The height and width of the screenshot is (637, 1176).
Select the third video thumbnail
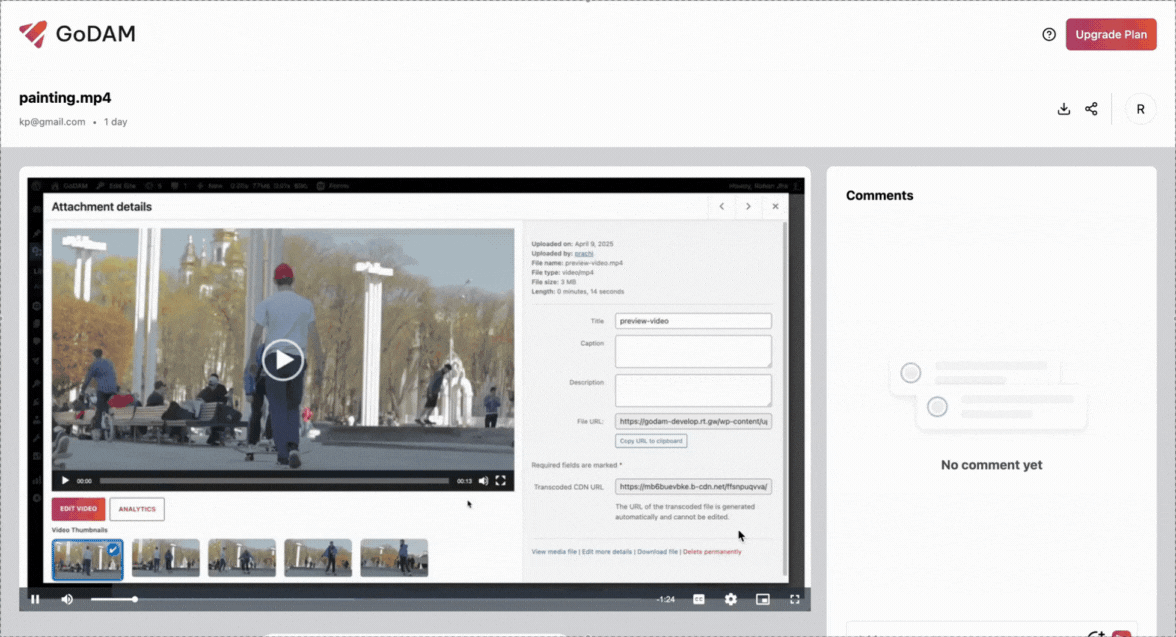click(242, 558)
